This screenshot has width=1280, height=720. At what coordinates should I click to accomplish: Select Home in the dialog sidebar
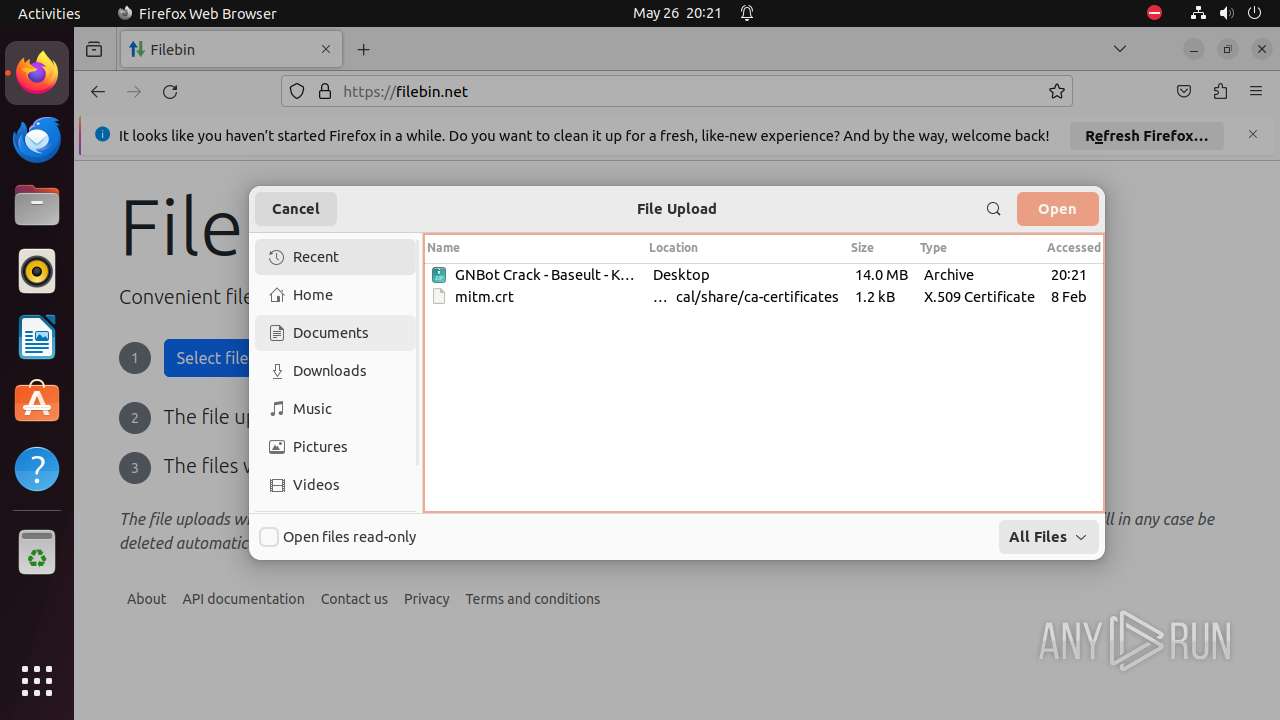click(335, 295)
